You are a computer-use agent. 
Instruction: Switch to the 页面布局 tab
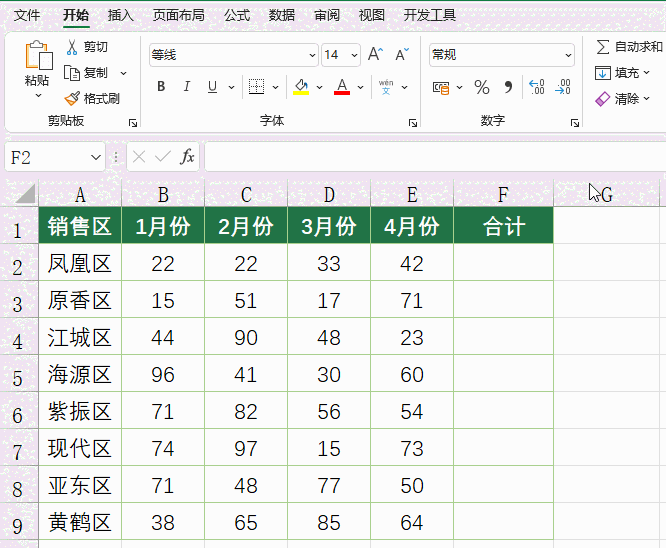[179, 15]
